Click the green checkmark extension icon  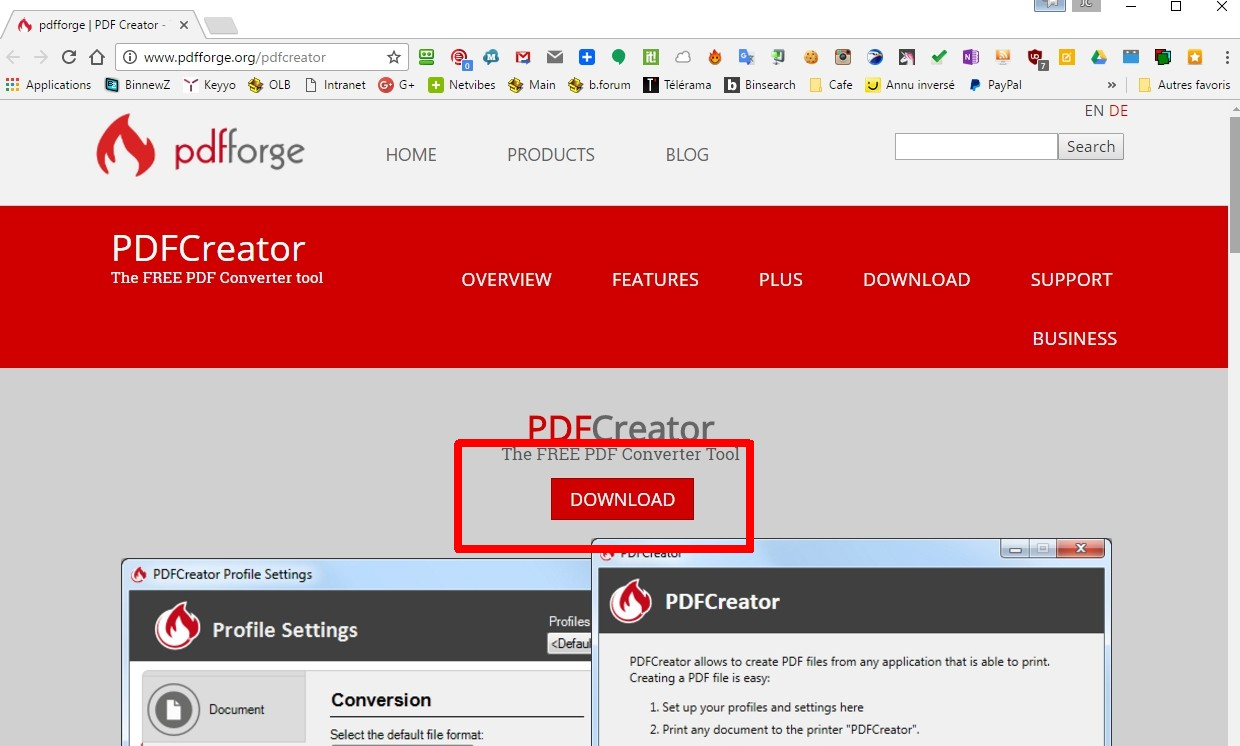pos(938,57)
